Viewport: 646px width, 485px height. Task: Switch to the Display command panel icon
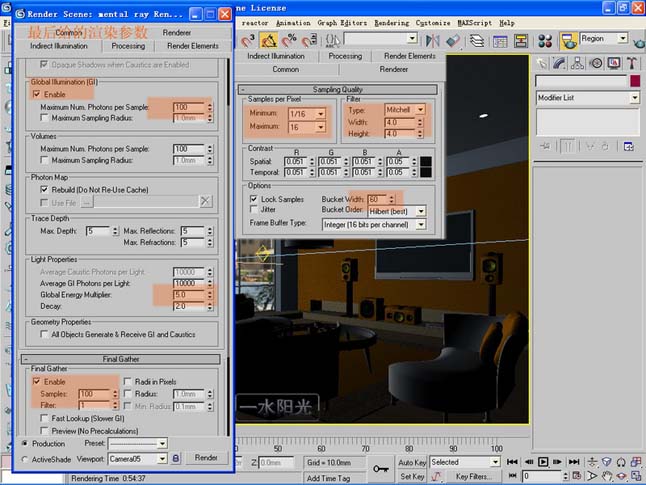pyautogui.click(x=614, y=63)
